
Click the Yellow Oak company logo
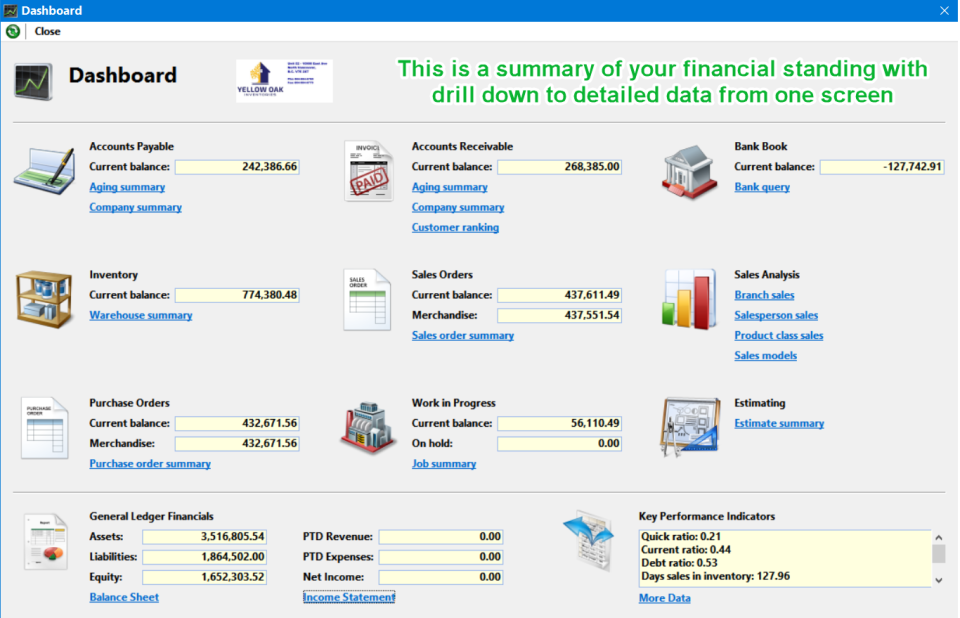tap(283, 81)
